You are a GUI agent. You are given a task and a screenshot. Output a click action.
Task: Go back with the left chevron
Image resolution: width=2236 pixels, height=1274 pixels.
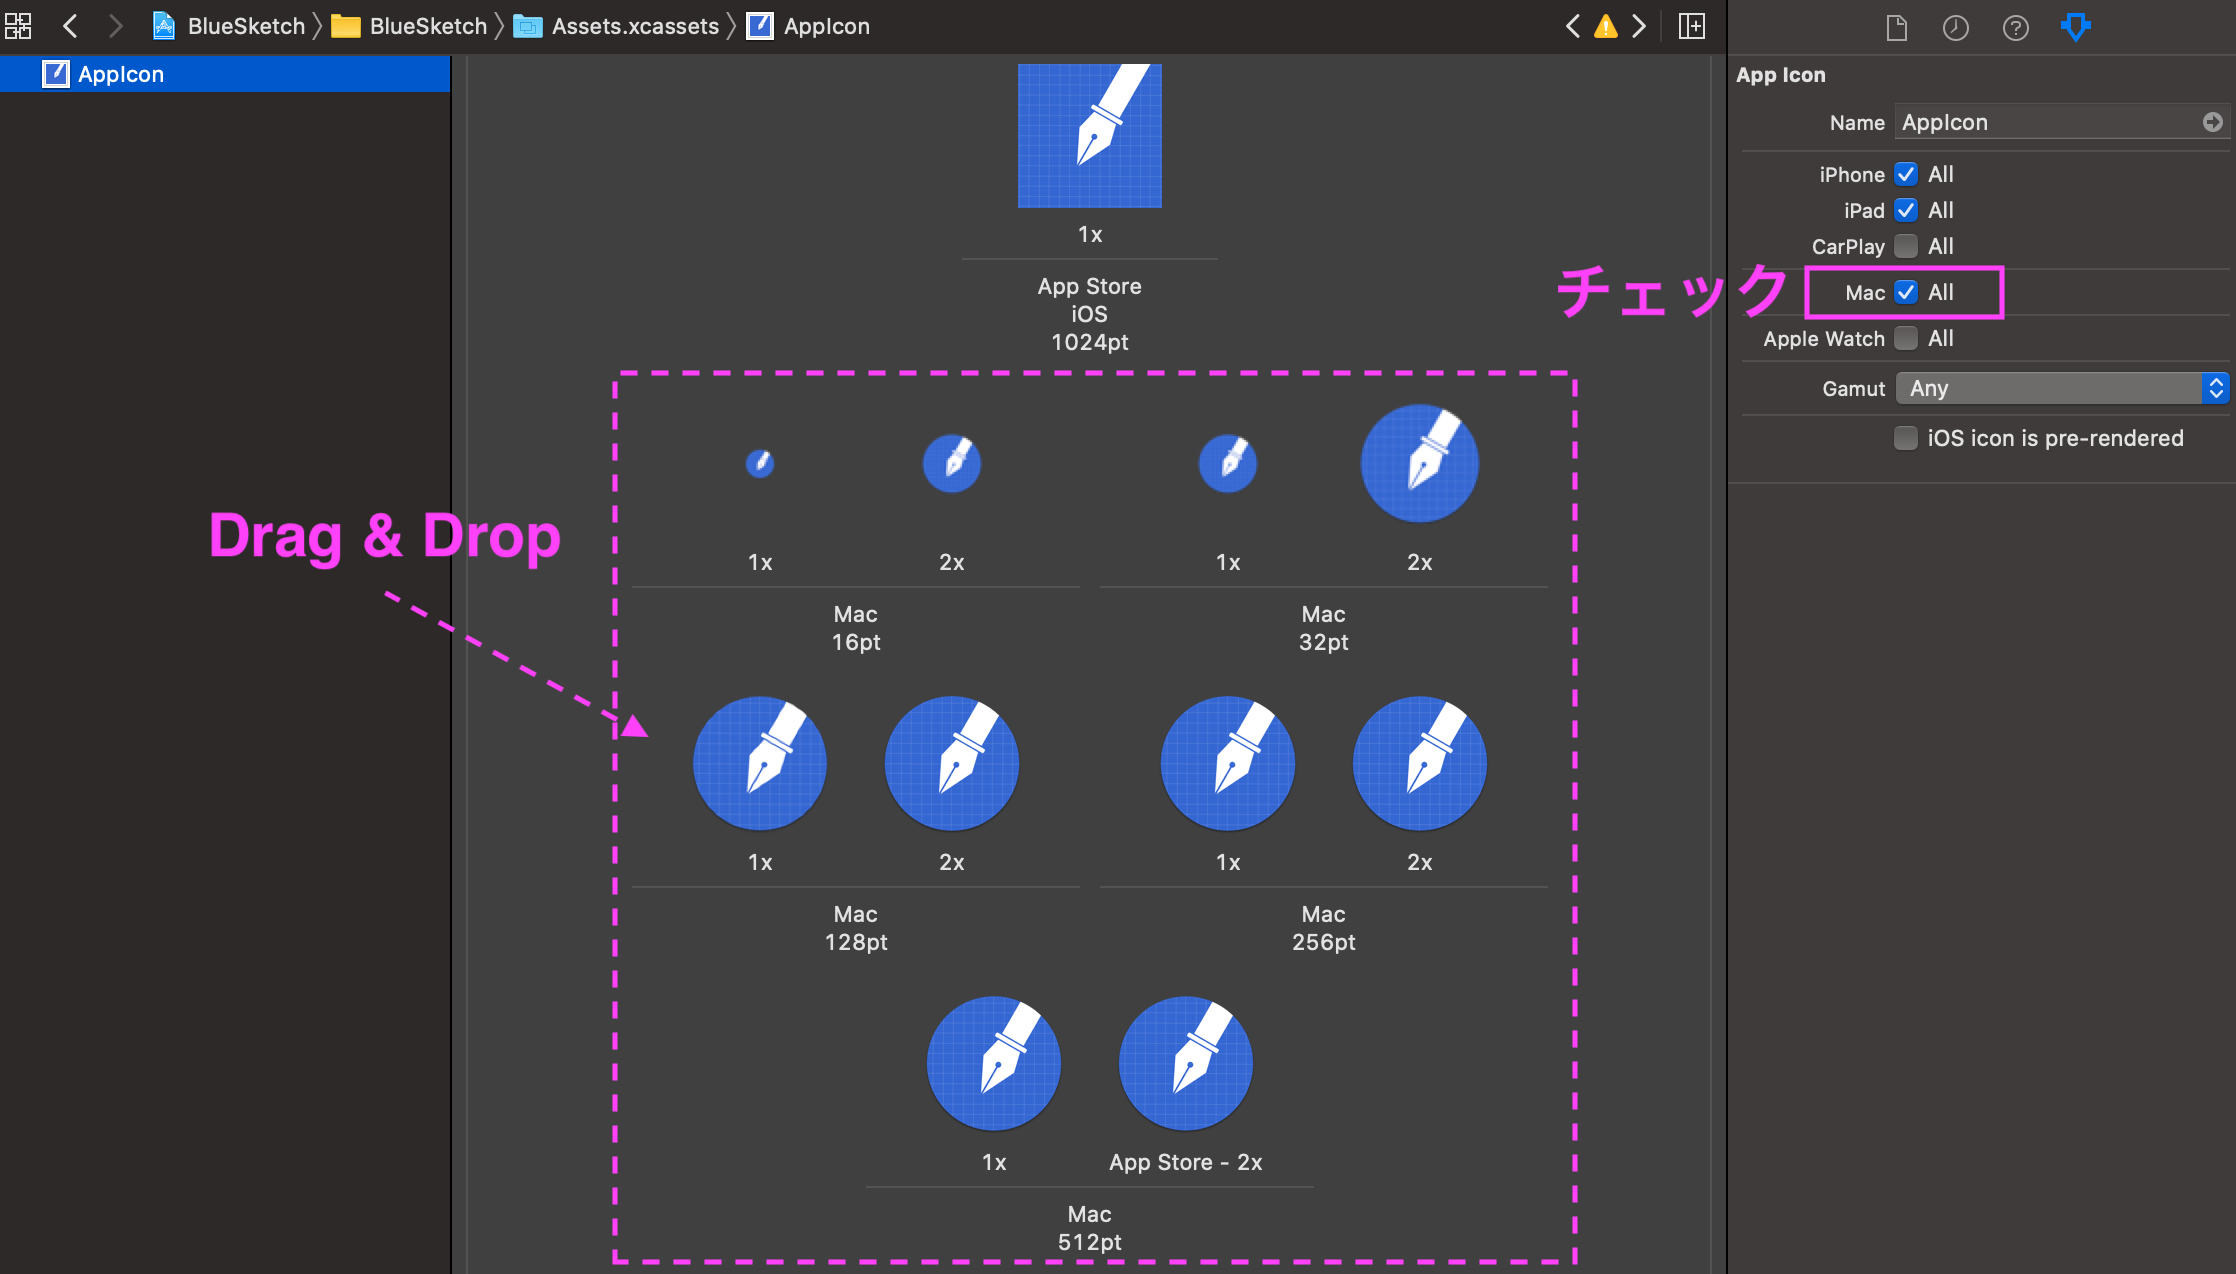click(70, 26)
